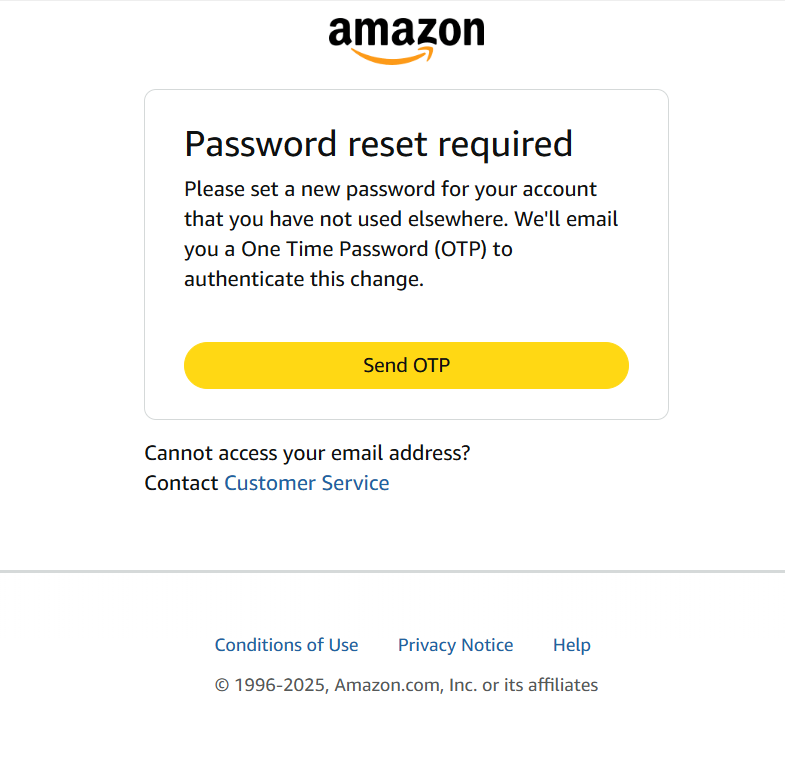This screenshot has width=785, height=760.
Task: Click "or its affiliates" in the footer
Action: pyautogui.click(x=540, y=685)
